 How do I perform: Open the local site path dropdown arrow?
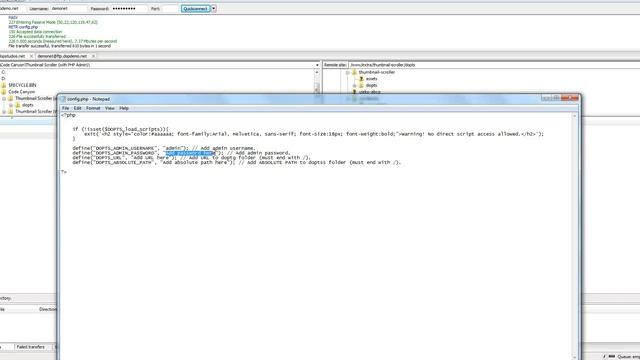point(317,65)
